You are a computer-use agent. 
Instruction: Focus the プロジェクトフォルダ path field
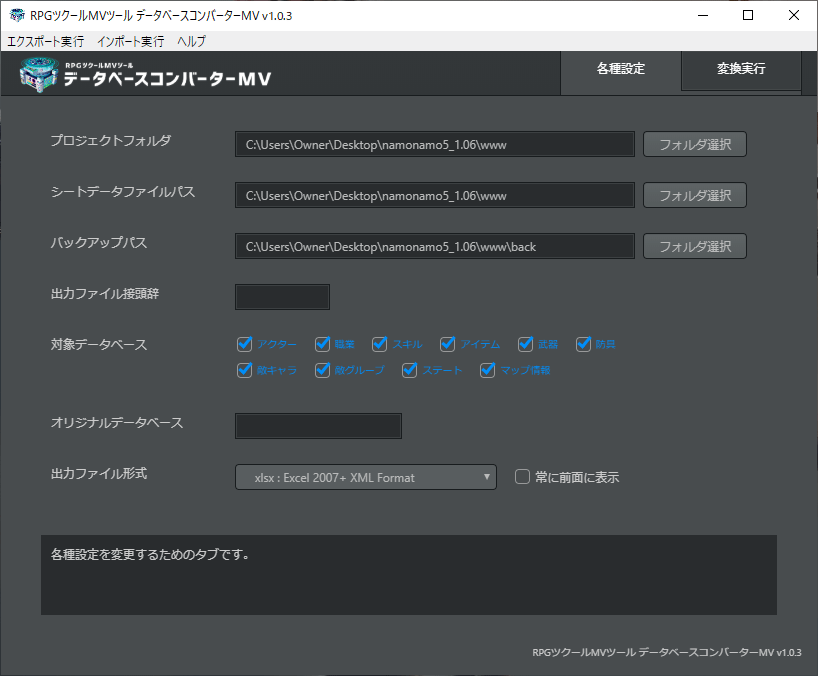[x=435, y=144]
